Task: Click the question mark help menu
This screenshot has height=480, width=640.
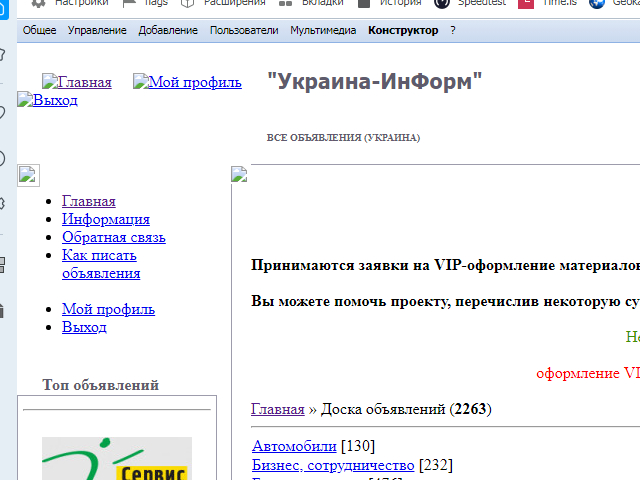Action: click(453, 31)
